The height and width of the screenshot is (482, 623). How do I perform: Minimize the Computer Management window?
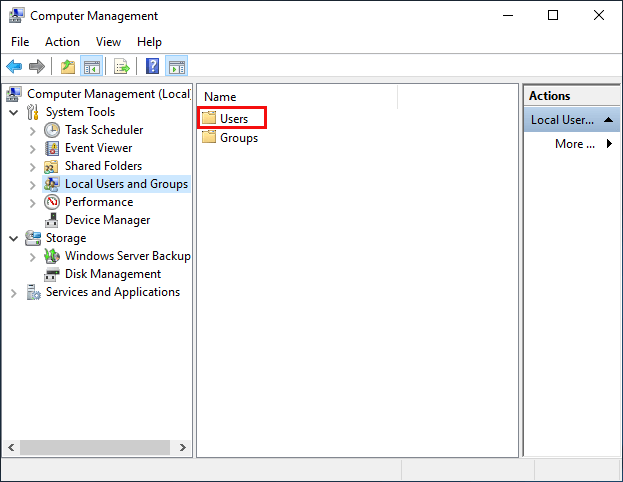[x=508, y=15]
